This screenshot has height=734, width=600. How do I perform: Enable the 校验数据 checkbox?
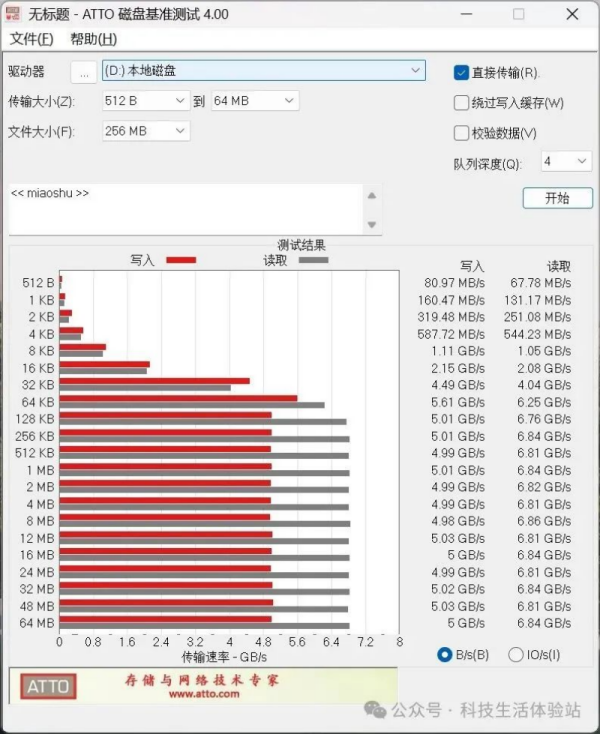461,132
